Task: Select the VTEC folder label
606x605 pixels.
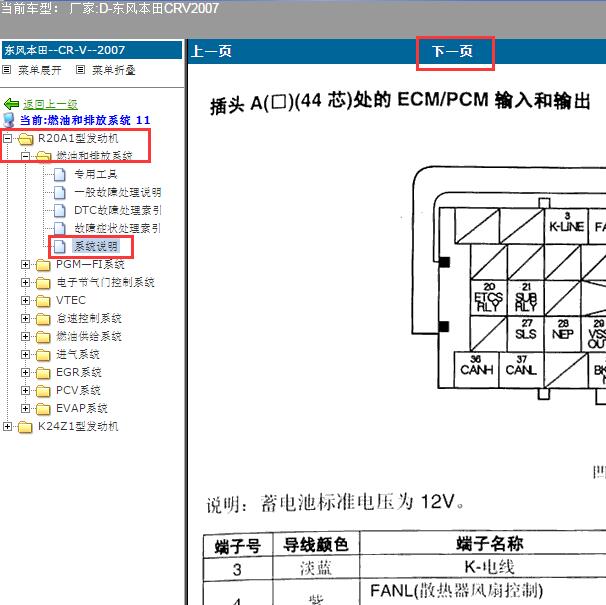Action: [71, 300]
